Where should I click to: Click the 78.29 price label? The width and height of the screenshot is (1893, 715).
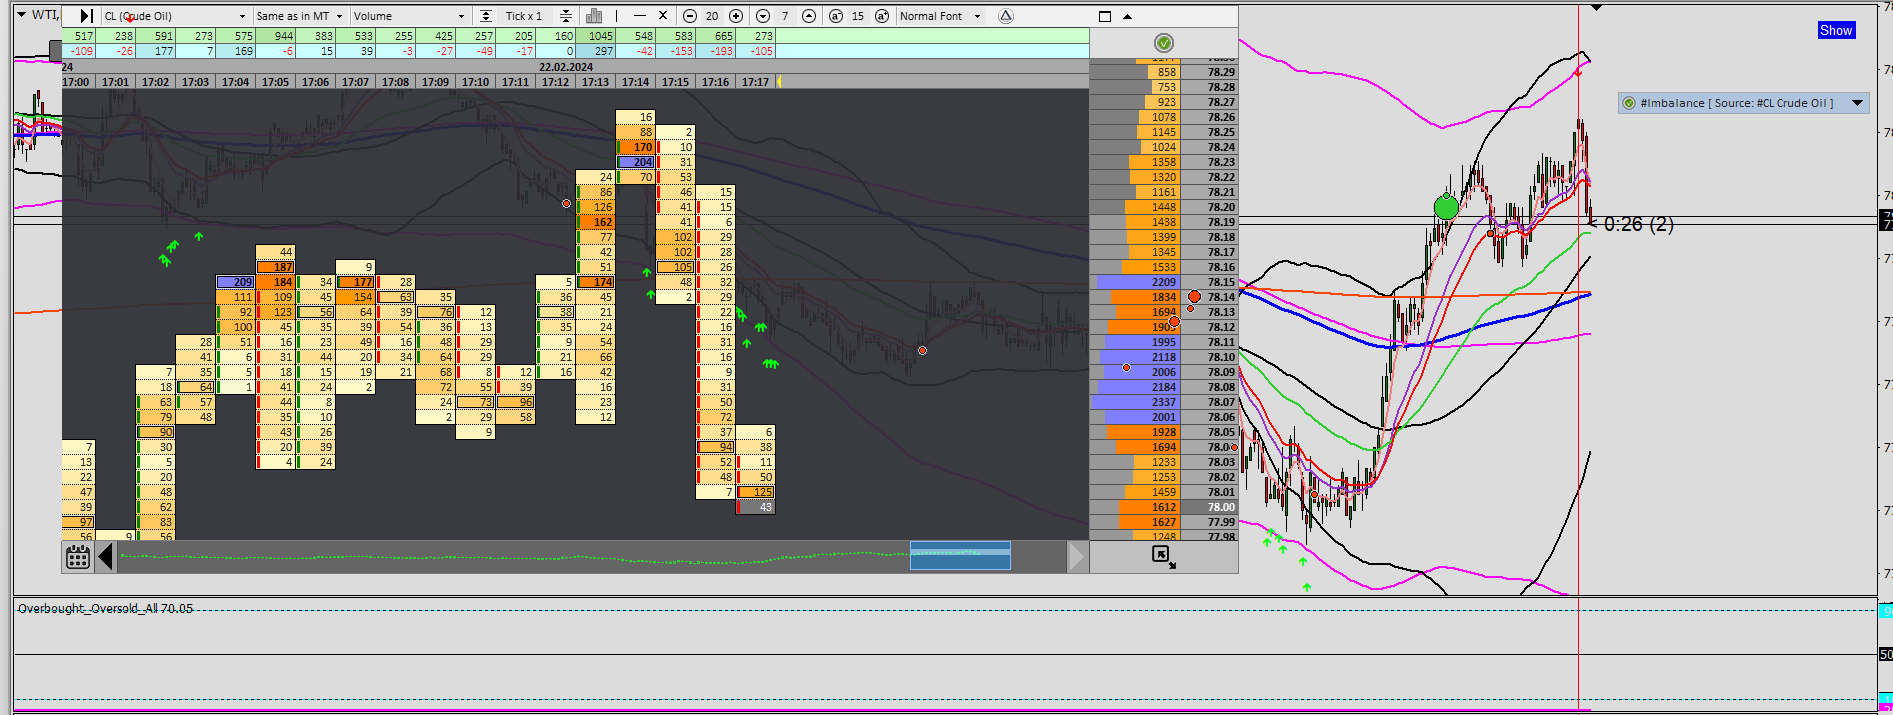coord(1209,72)
